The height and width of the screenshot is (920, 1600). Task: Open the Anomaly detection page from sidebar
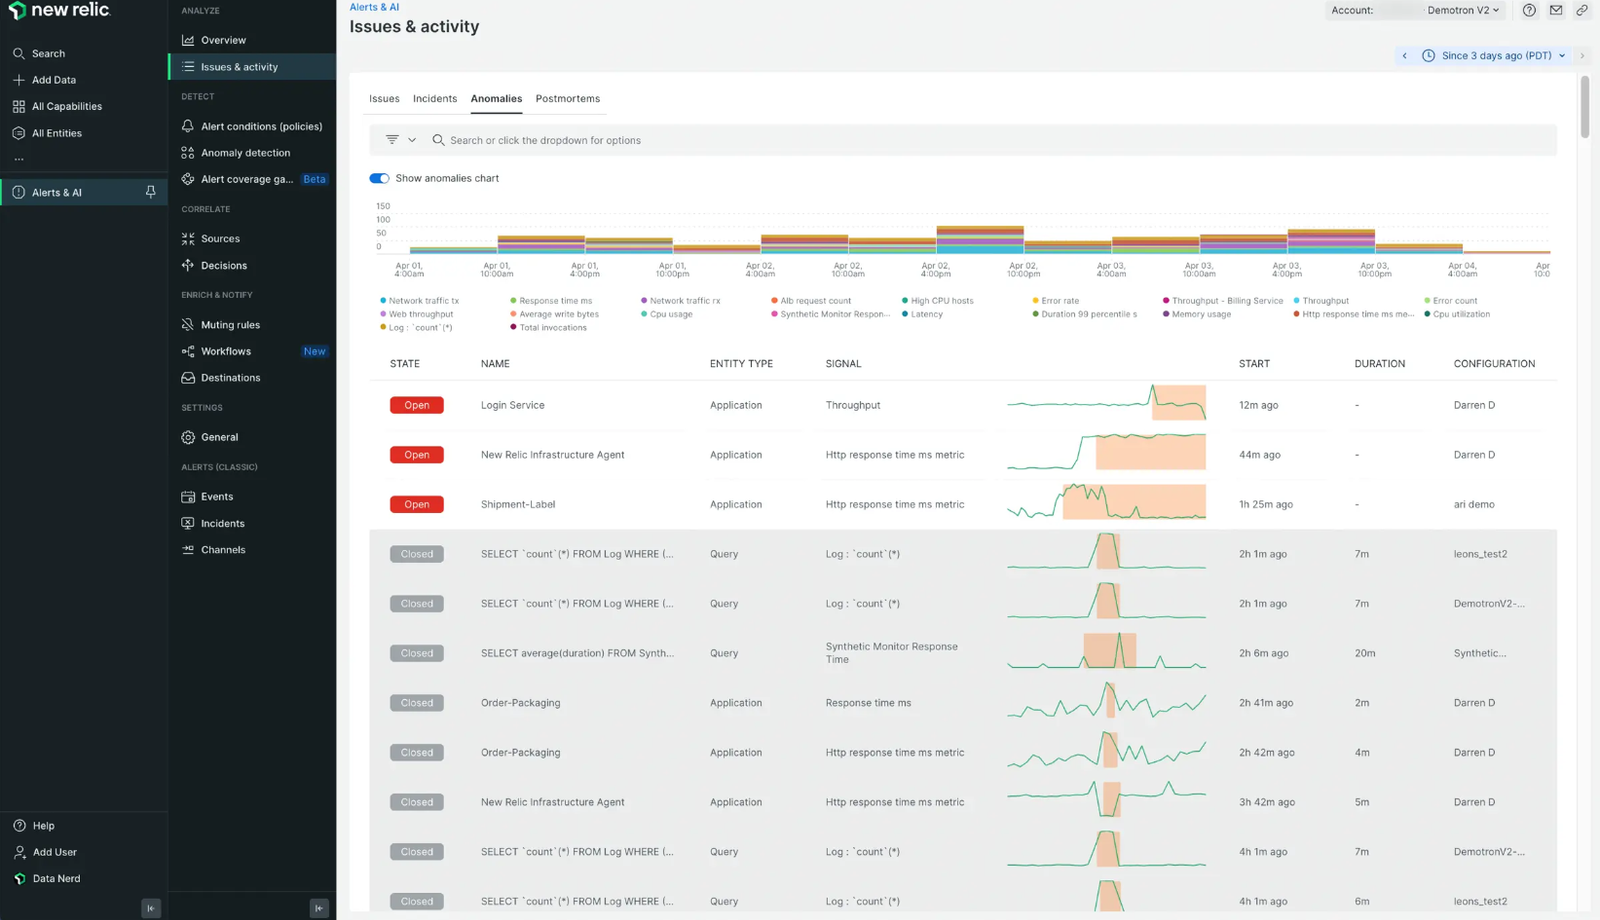point(245,152)
